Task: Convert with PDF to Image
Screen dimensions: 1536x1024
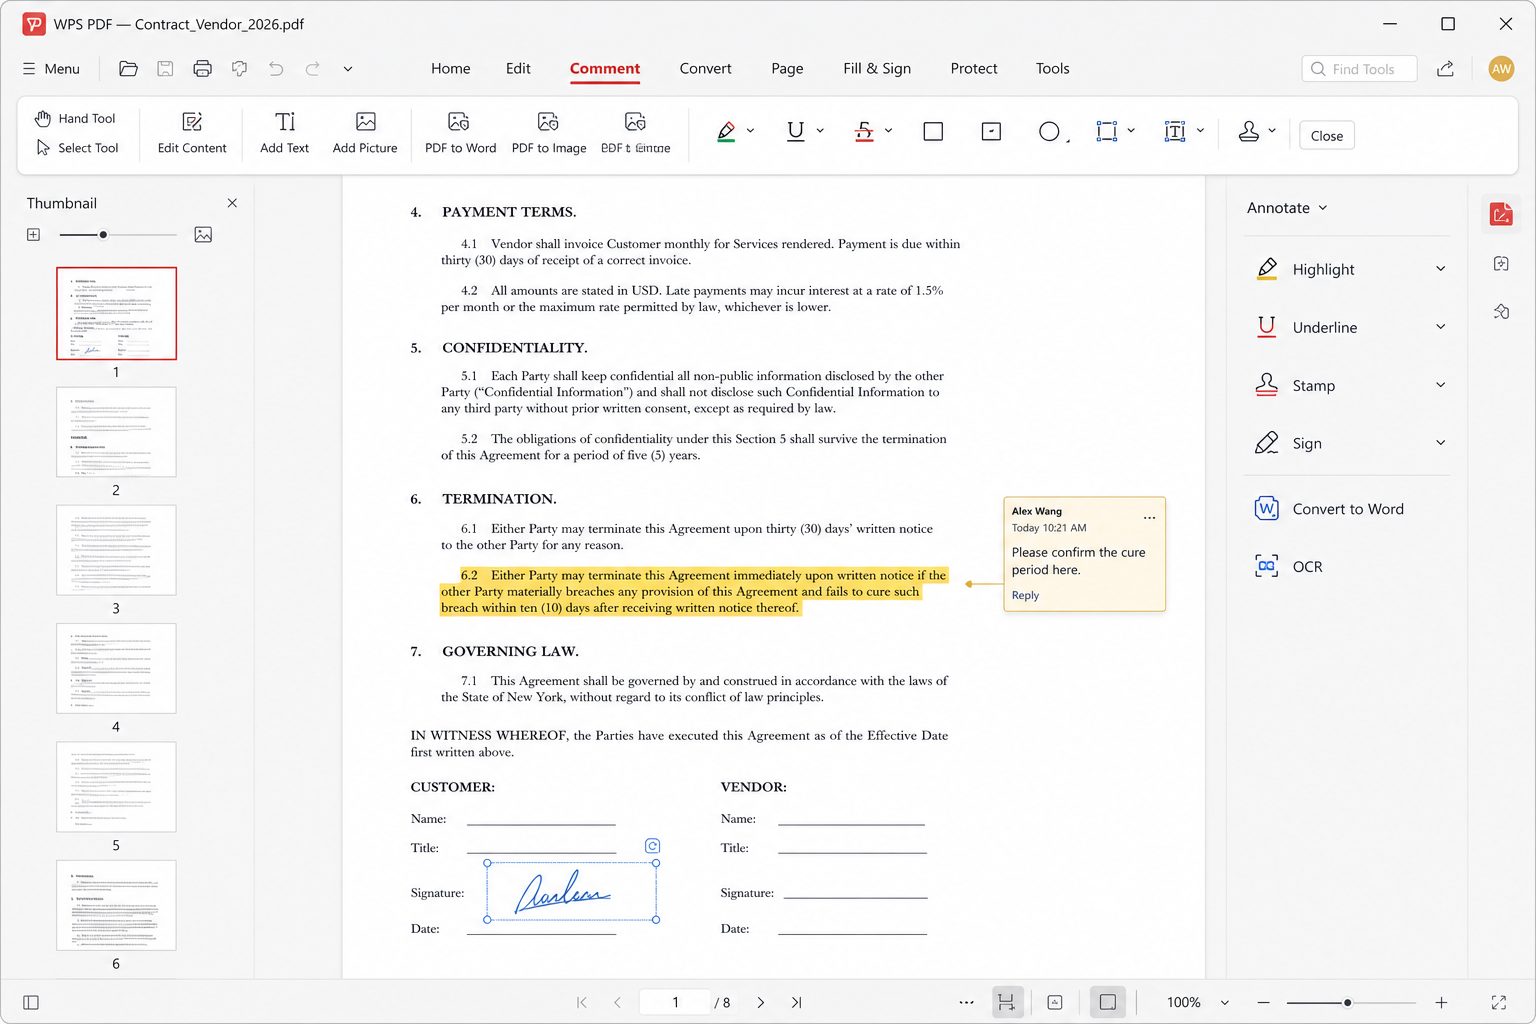Action: point(549,134)
